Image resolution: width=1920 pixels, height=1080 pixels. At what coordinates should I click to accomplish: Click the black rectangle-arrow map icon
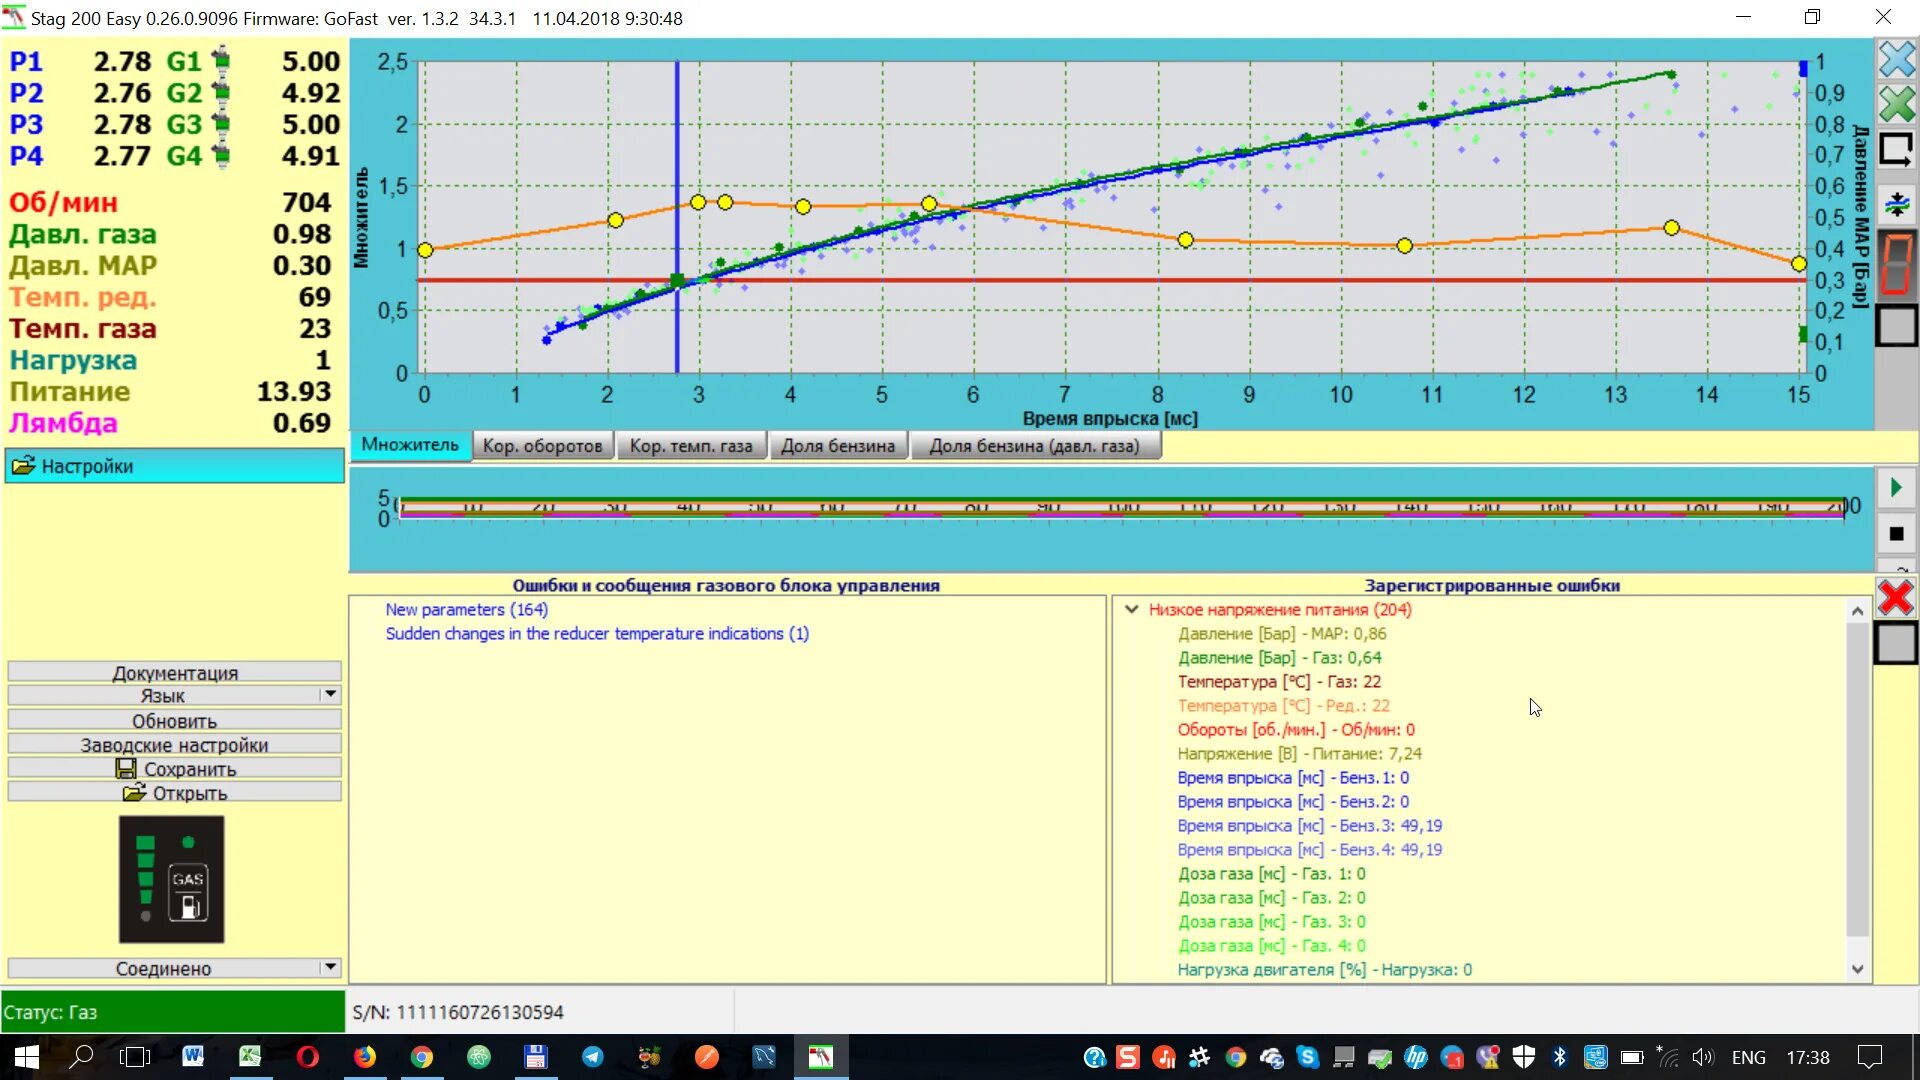1896,150
